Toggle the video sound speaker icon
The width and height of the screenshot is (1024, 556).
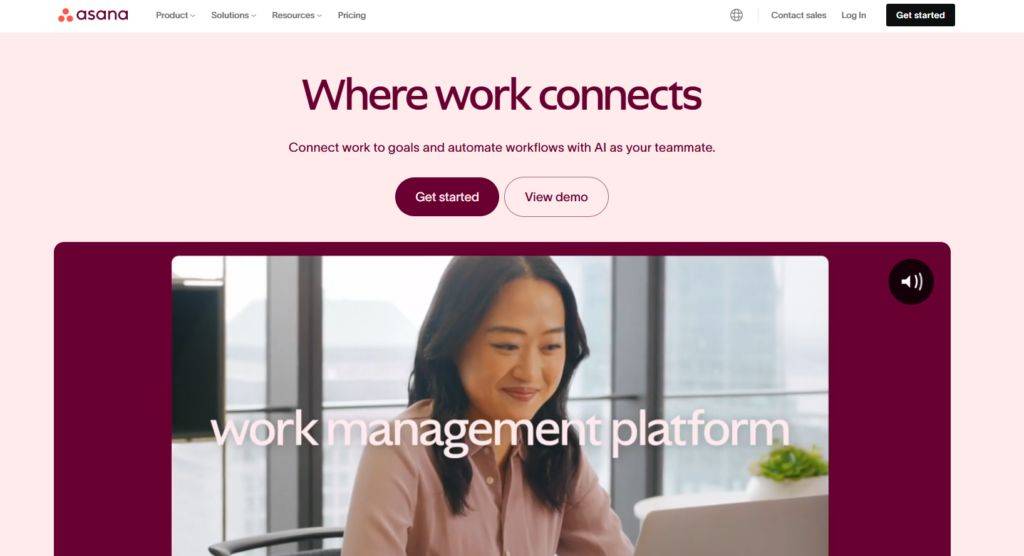coord(911,282)
